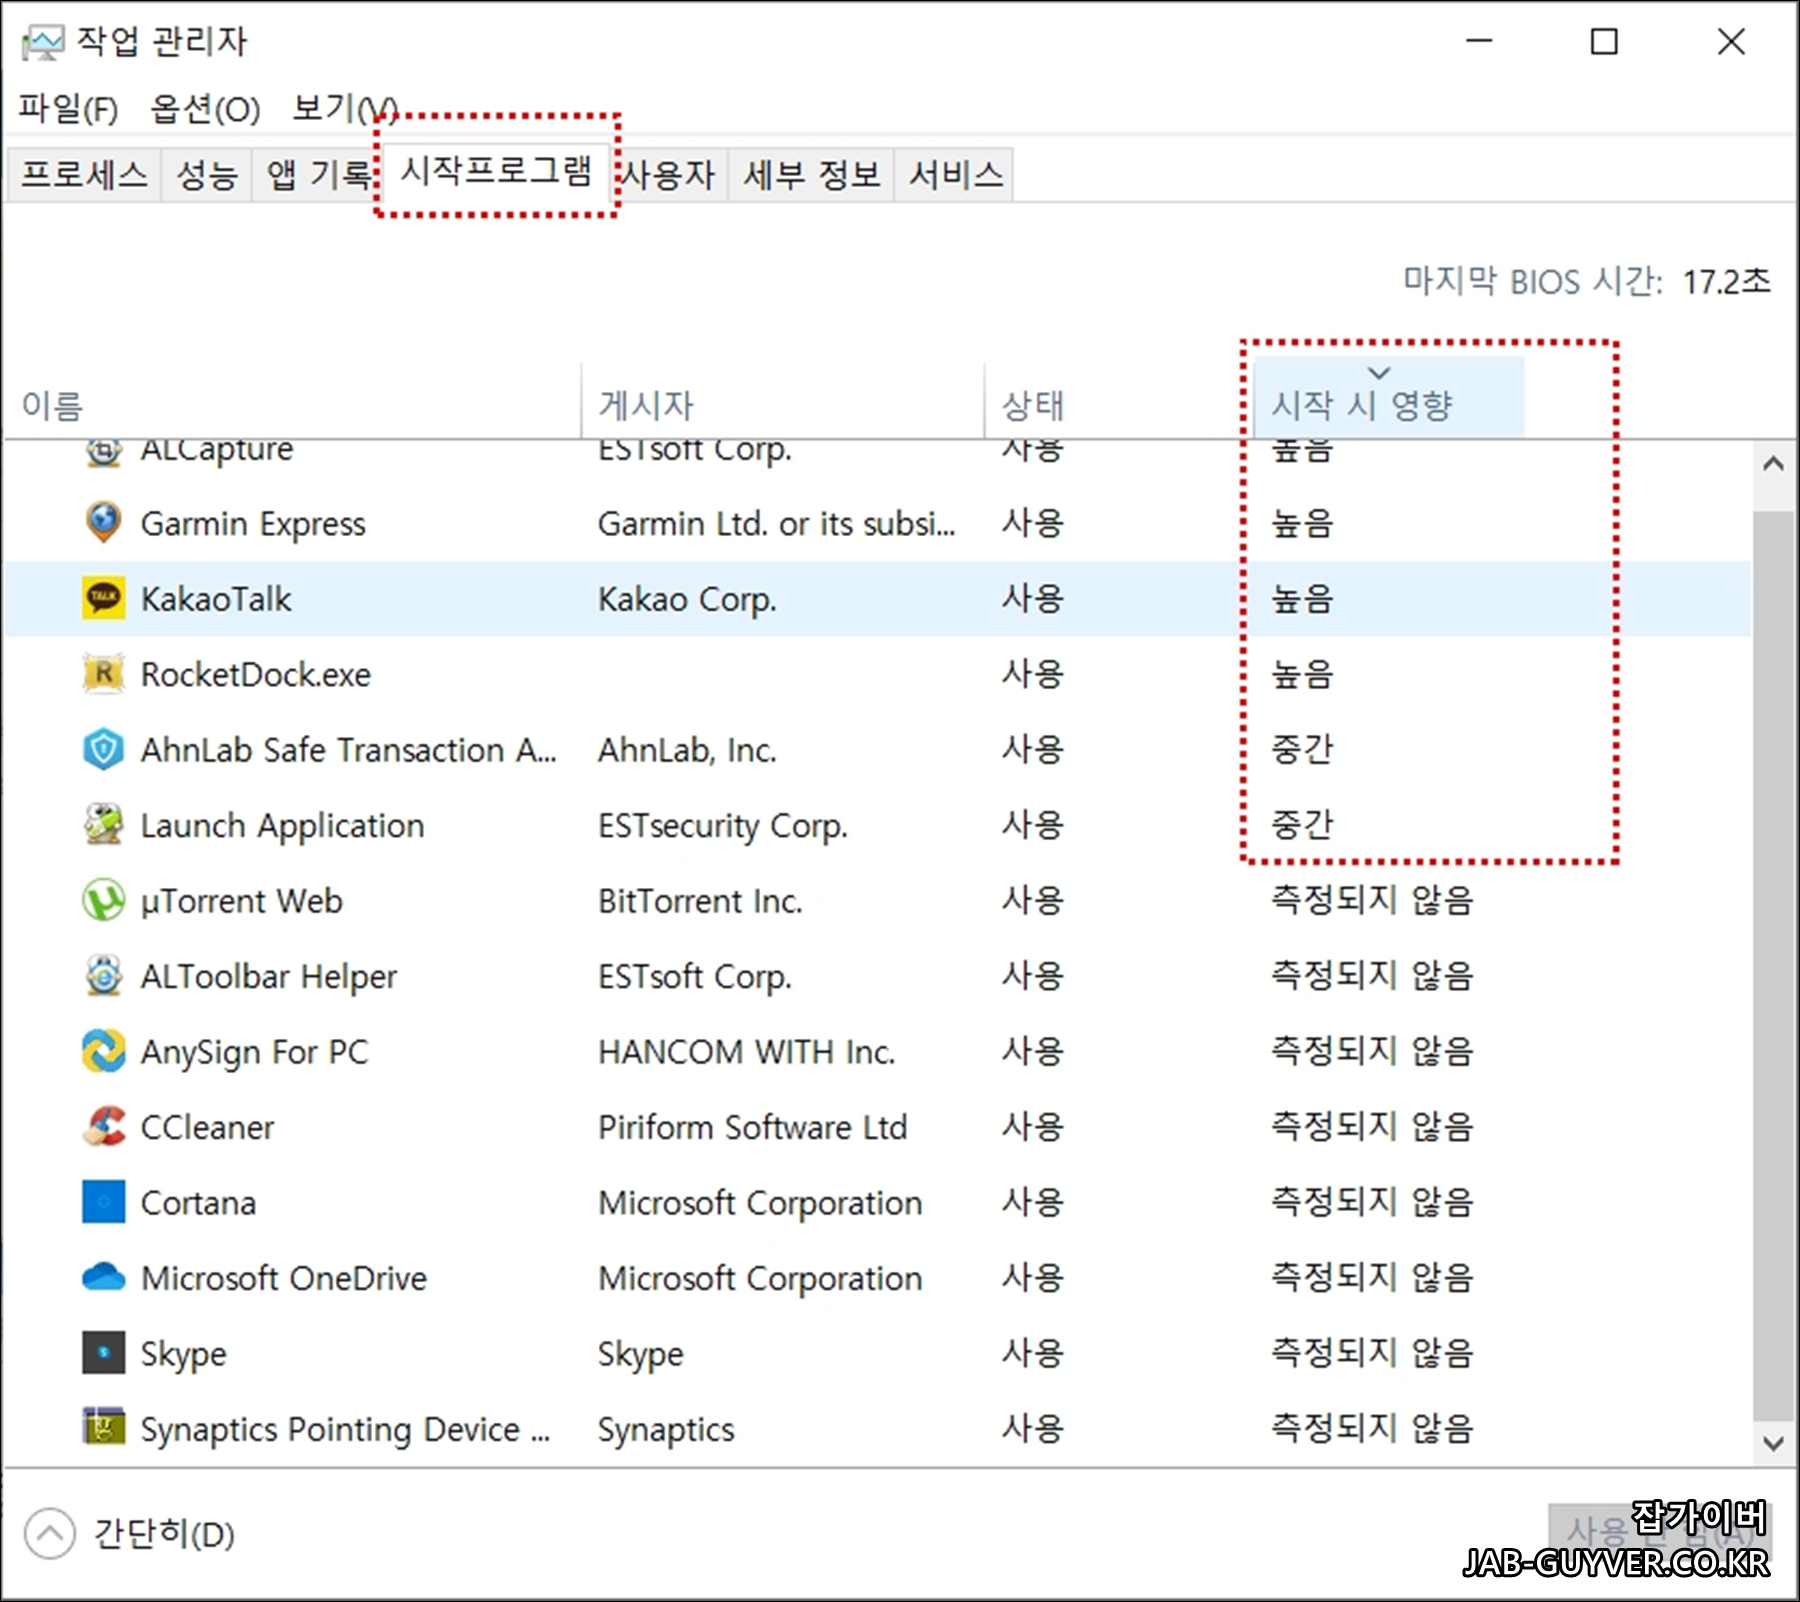
Task: Collapse to simple view with 간단히(D)
Action: pos(130,1533)
